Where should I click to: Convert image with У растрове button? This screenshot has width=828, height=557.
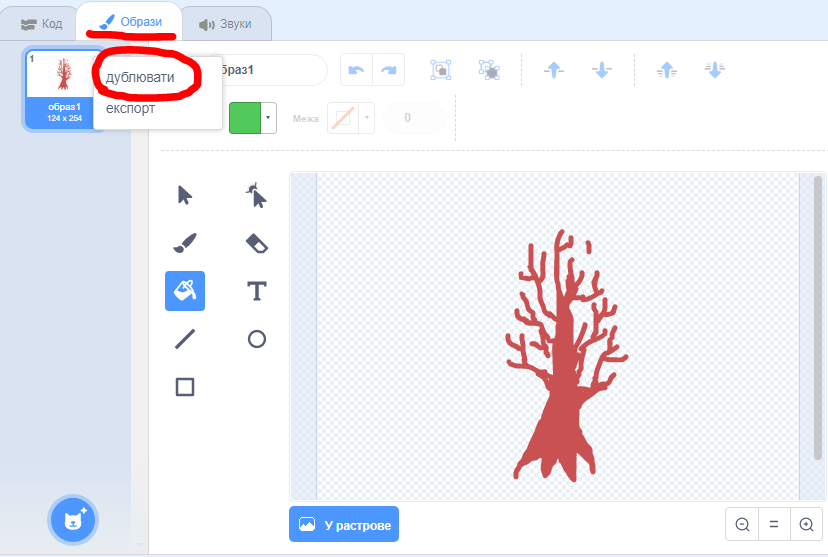(344, 524)
